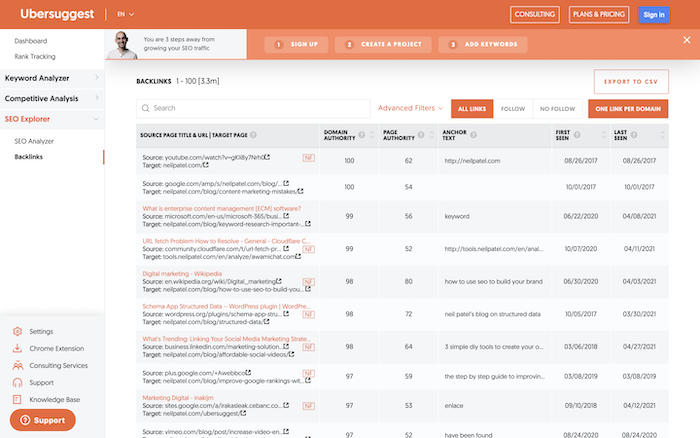The width and height of the screenshot is (700, 438).
Task: Sort by Last Seen column arrows
Action: [662, 135]
